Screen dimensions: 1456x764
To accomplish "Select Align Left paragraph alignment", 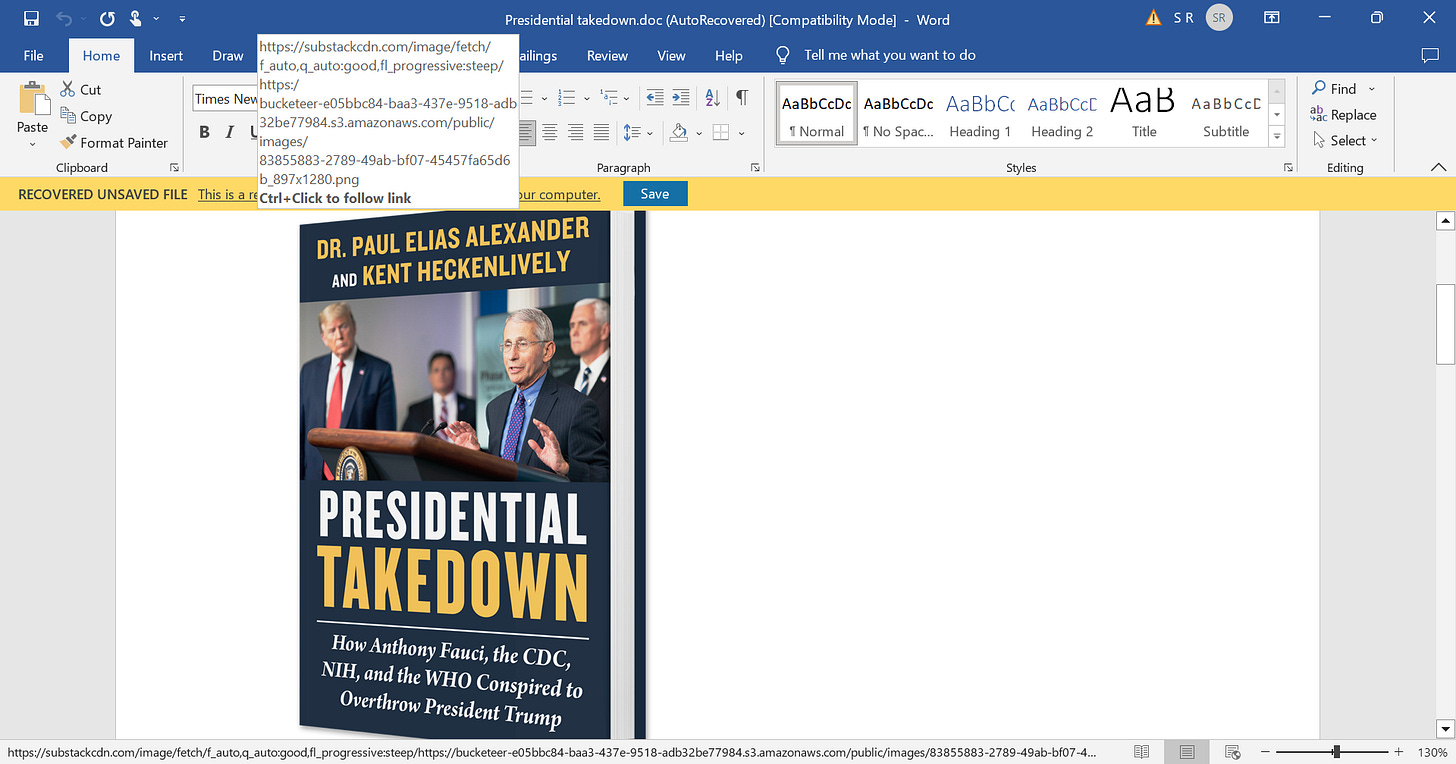I will pyautogui.click(x=527, y=132).
